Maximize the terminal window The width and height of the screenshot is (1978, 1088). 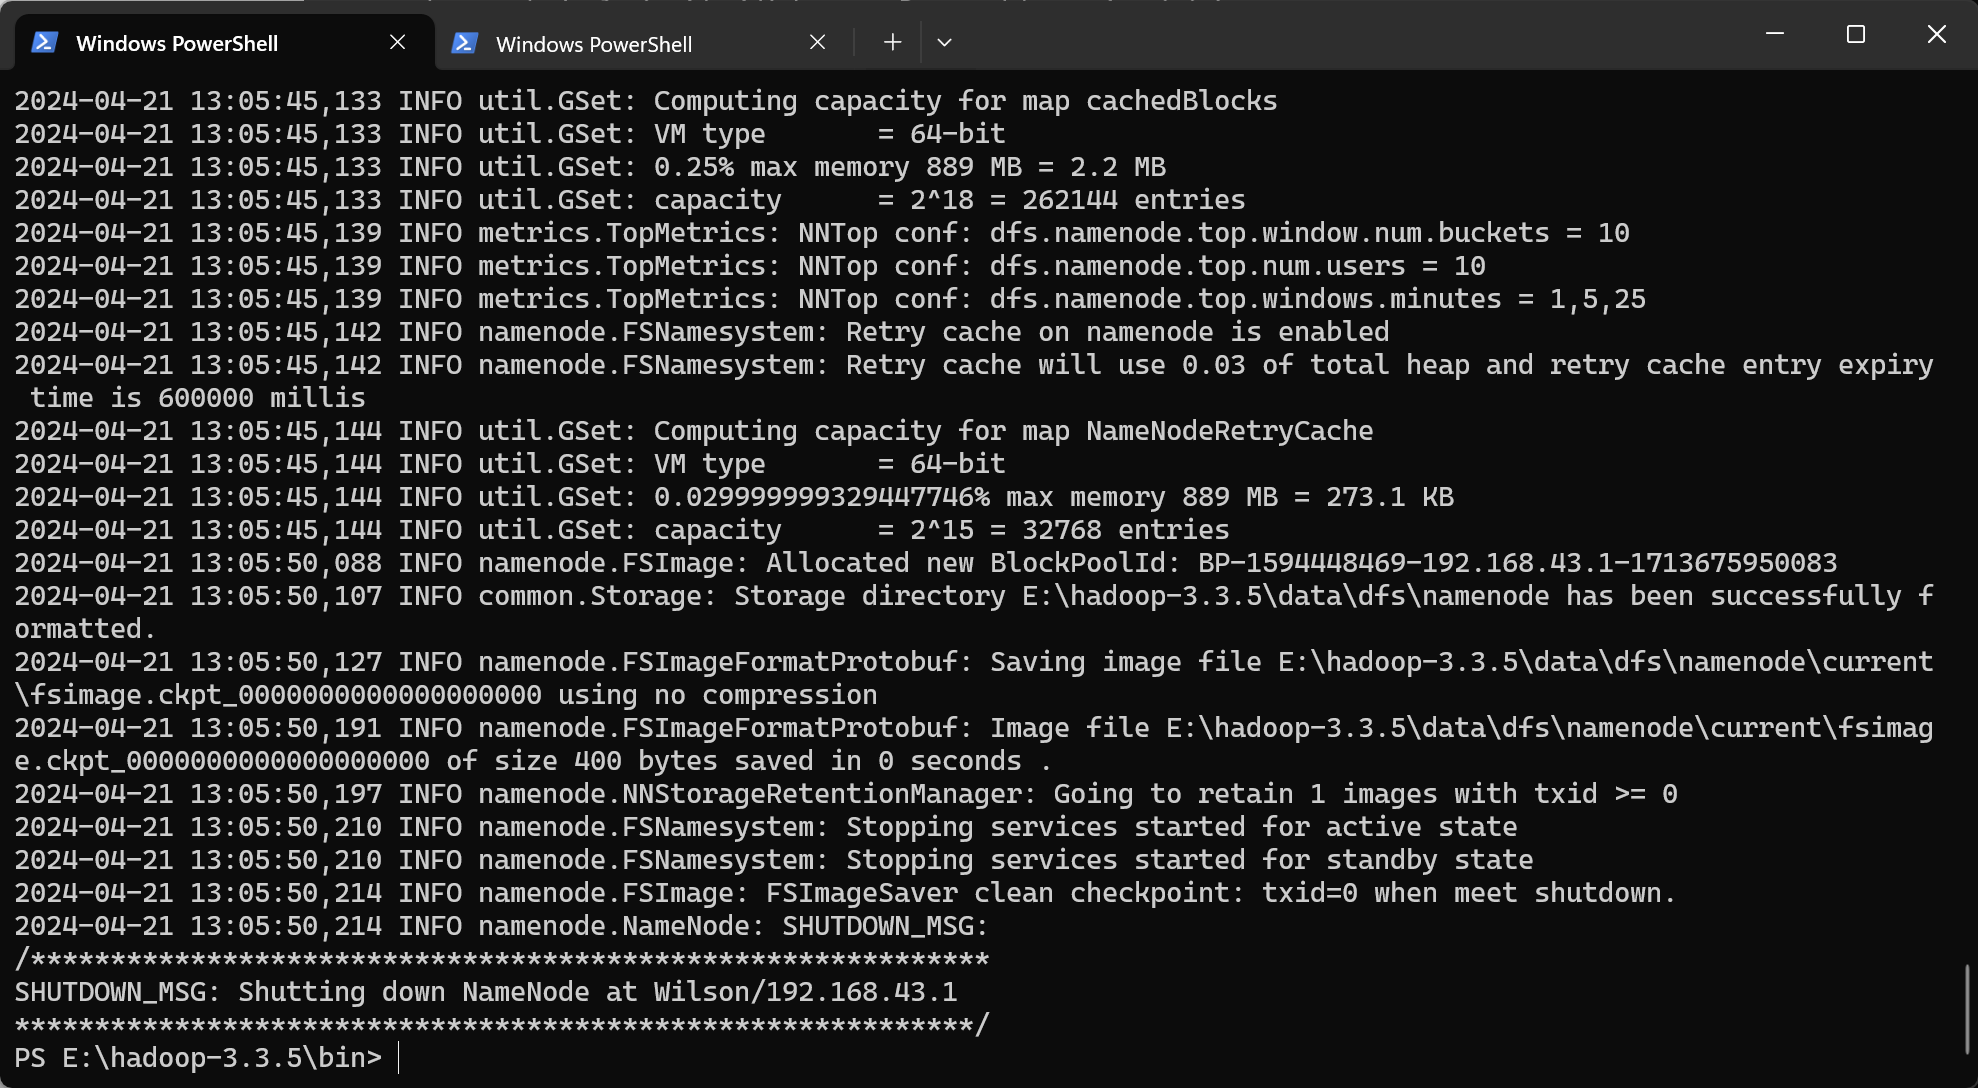pyautogui.click(x=1856, y=34)
